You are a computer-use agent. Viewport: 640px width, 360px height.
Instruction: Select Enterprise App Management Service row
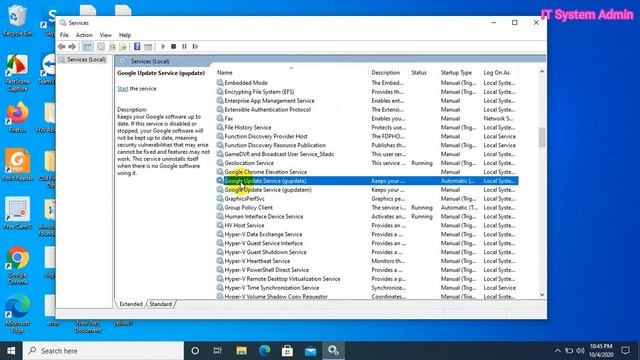pos(367,101)
